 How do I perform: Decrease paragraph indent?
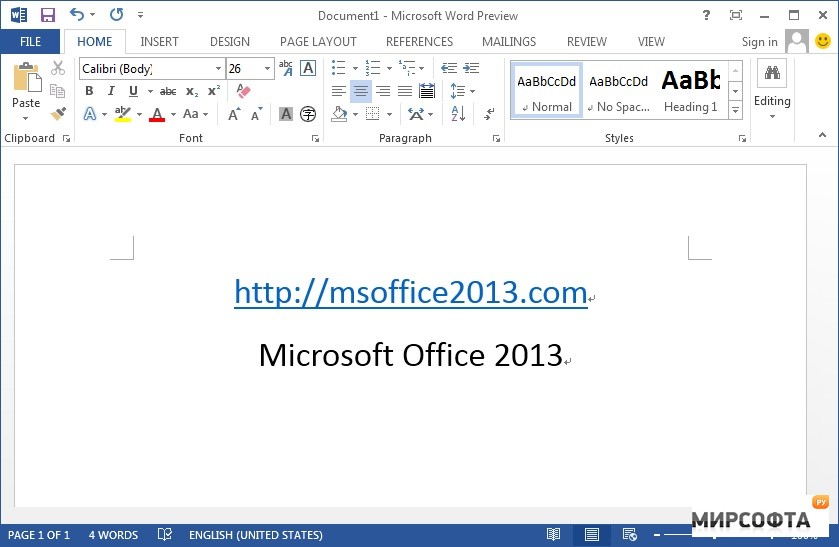point(448,68)
